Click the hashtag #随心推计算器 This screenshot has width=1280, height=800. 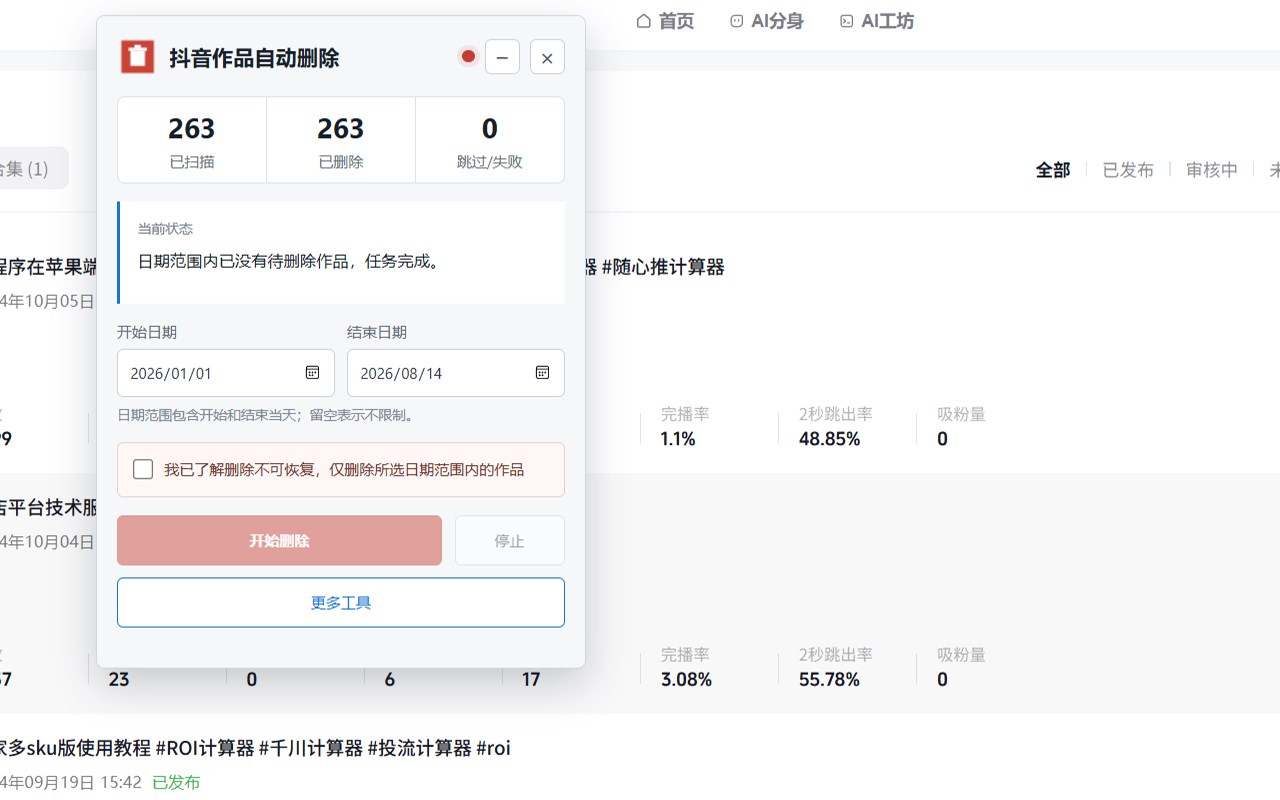663,267
